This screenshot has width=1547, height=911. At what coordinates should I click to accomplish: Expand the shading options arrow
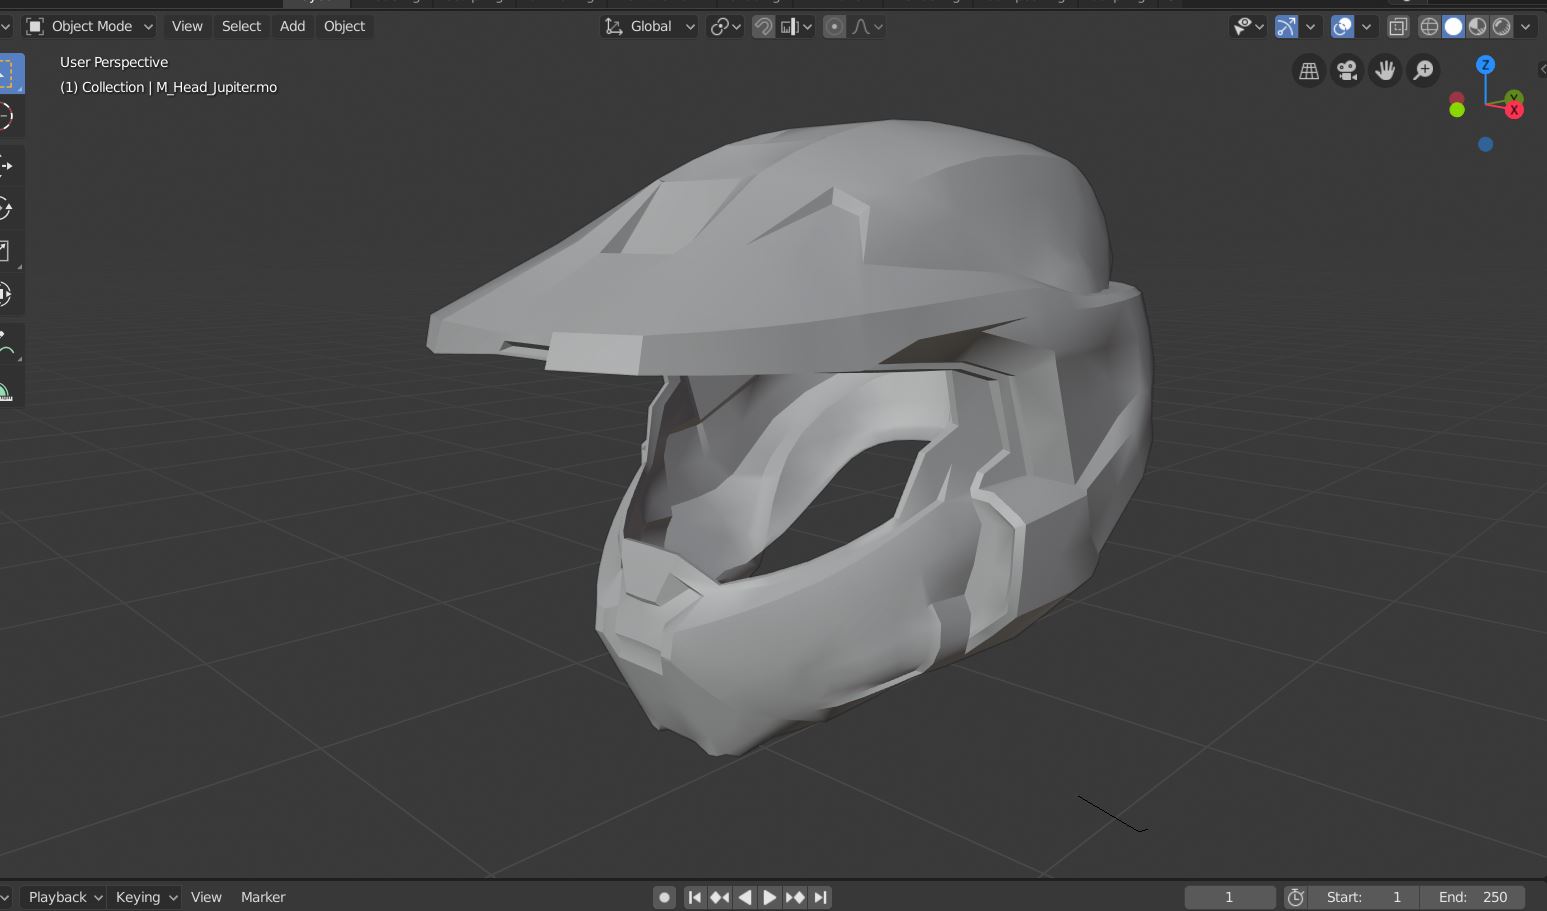[x=1525, y=27]
